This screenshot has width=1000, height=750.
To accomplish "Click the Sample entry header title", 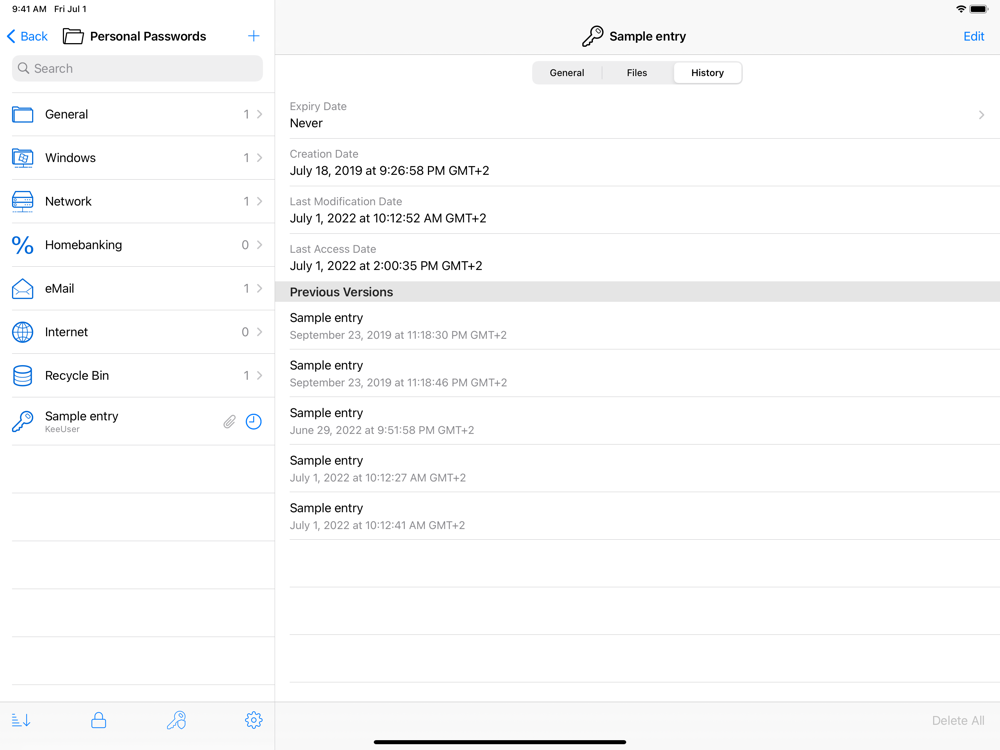I will pos(647,36).
